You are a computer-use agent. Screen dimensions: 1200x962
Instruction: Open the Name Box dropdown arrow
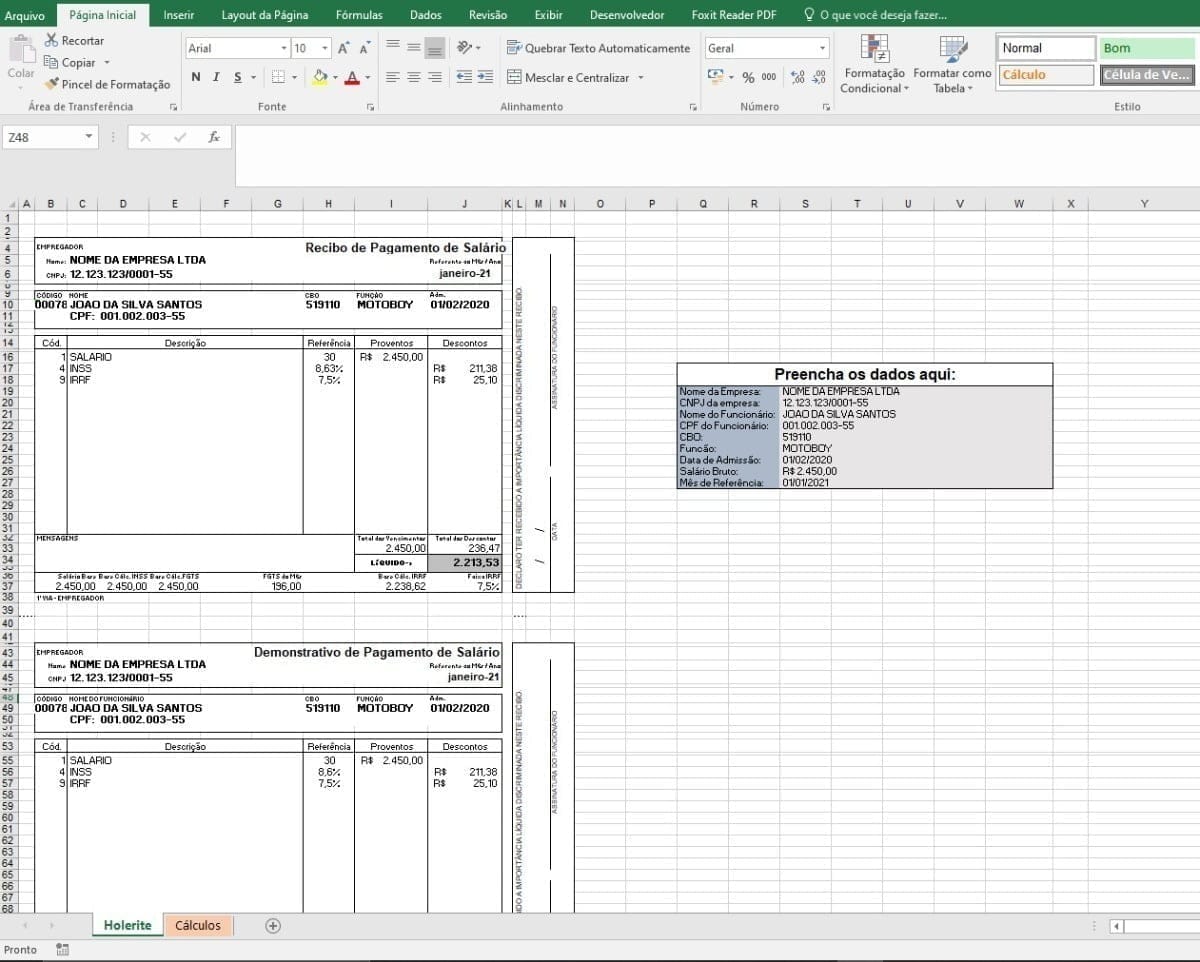tap(89, 137)
